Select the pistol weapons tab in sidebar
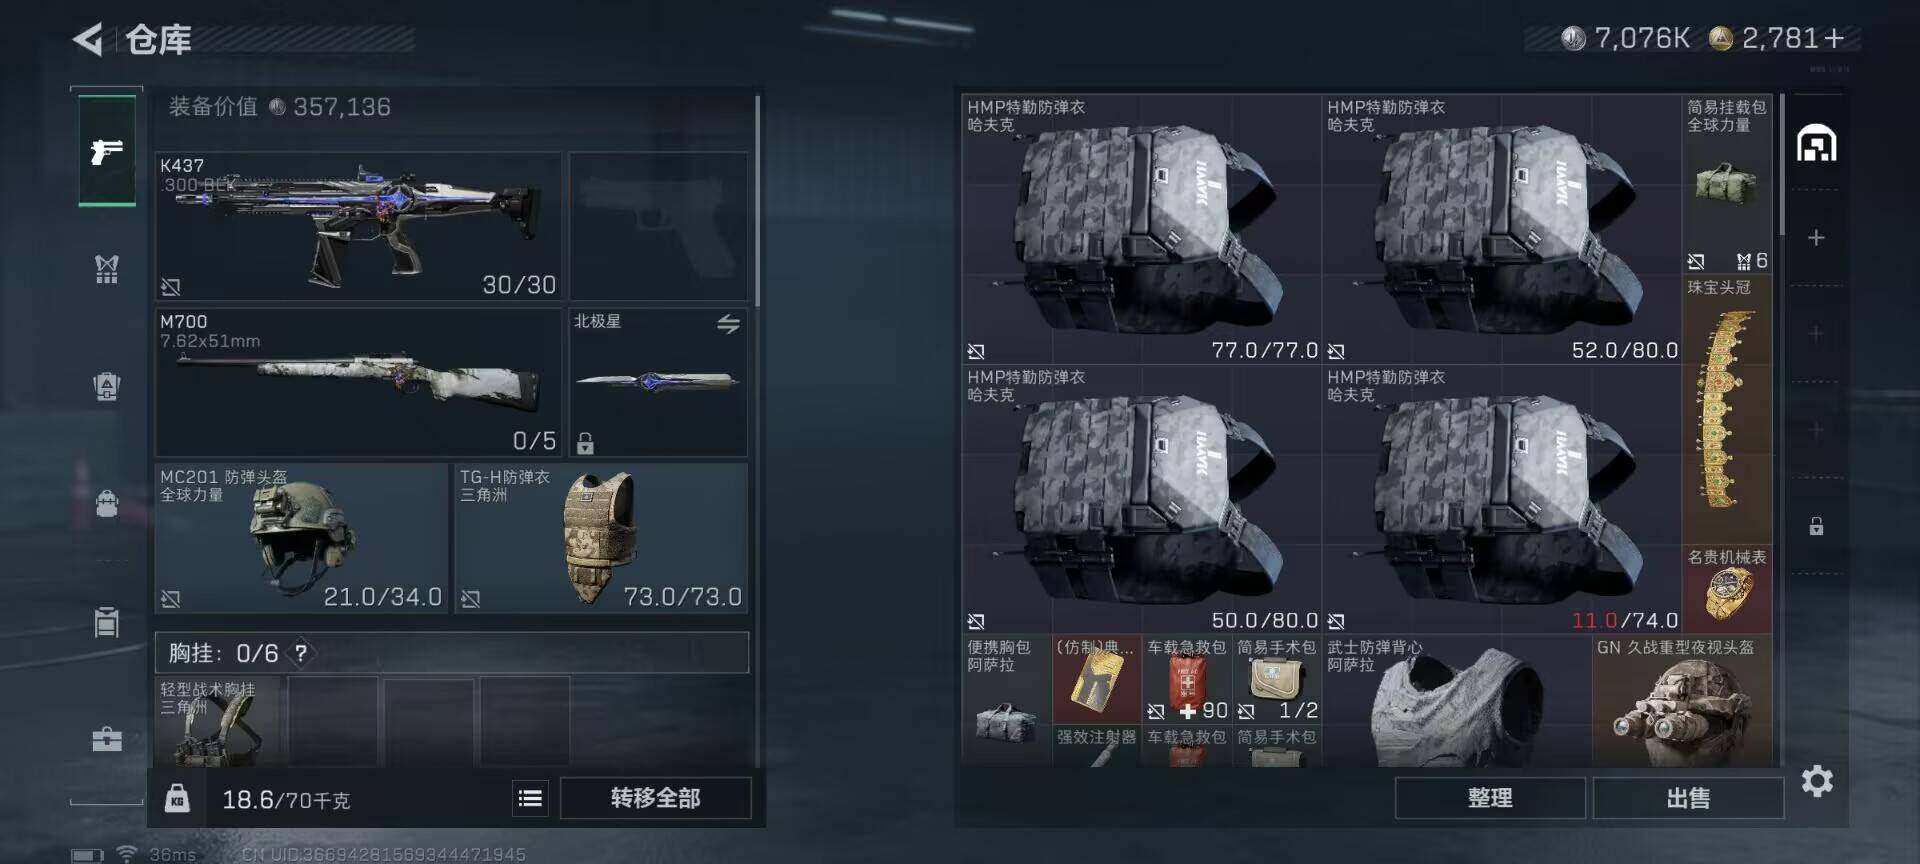The image size is (1920, 864). pyautogui.click(x=107, y=151)
